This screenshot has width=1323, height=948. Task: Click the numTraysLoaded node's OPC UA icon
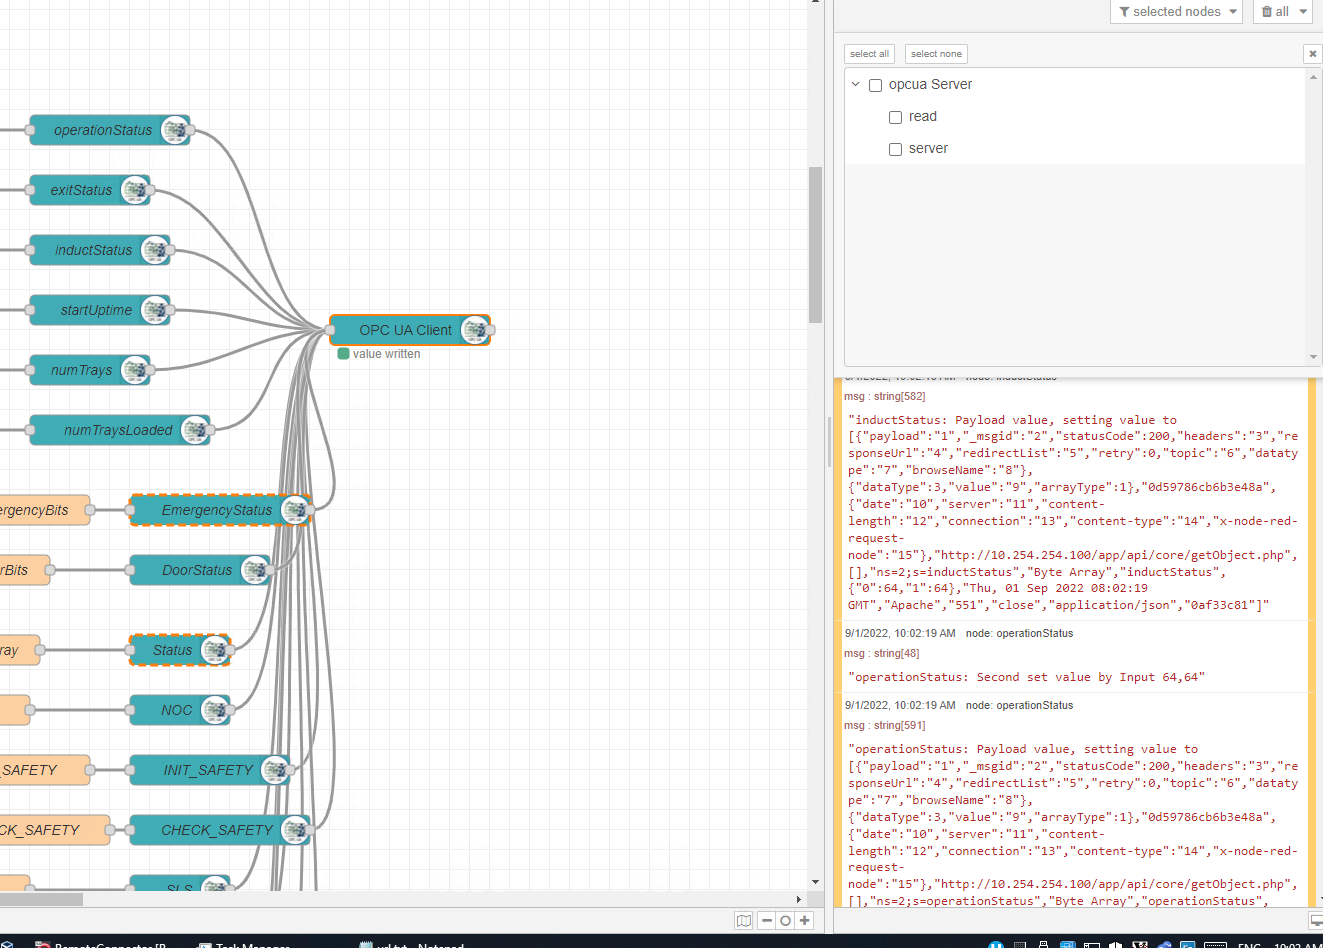[195, 430]
